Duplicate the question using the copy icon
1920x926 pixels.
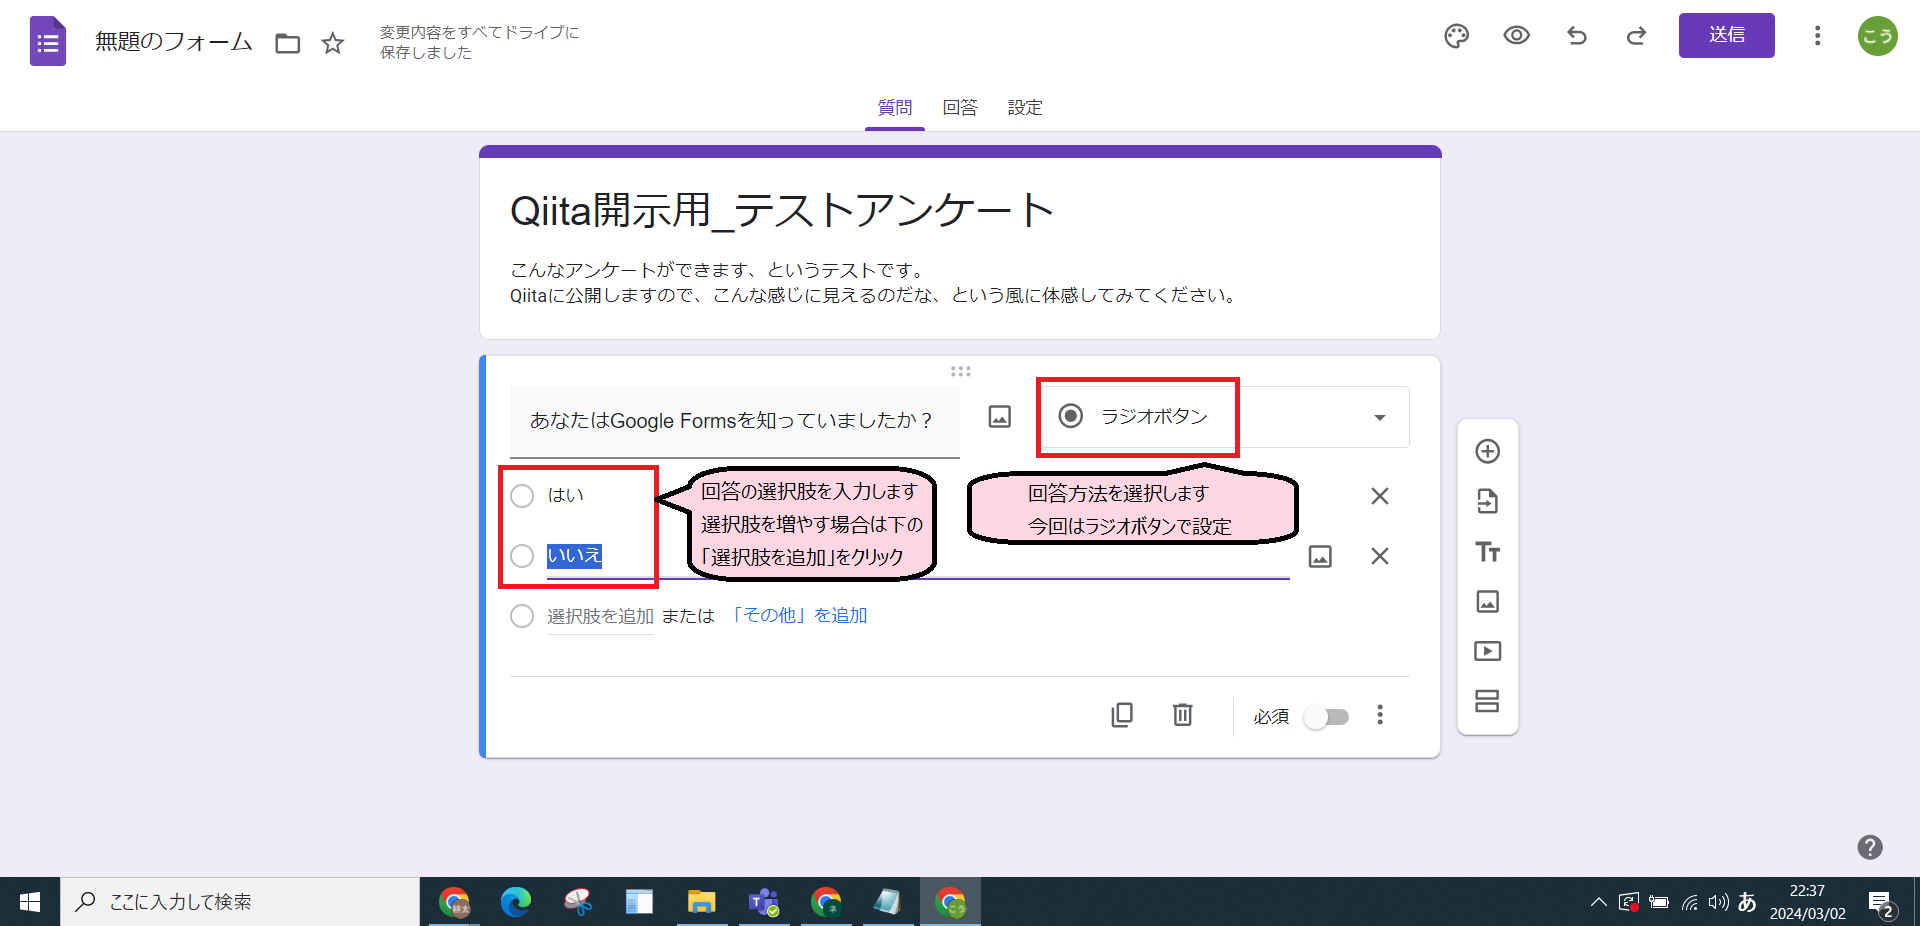pyautogui.click(x=1122, y=715)
